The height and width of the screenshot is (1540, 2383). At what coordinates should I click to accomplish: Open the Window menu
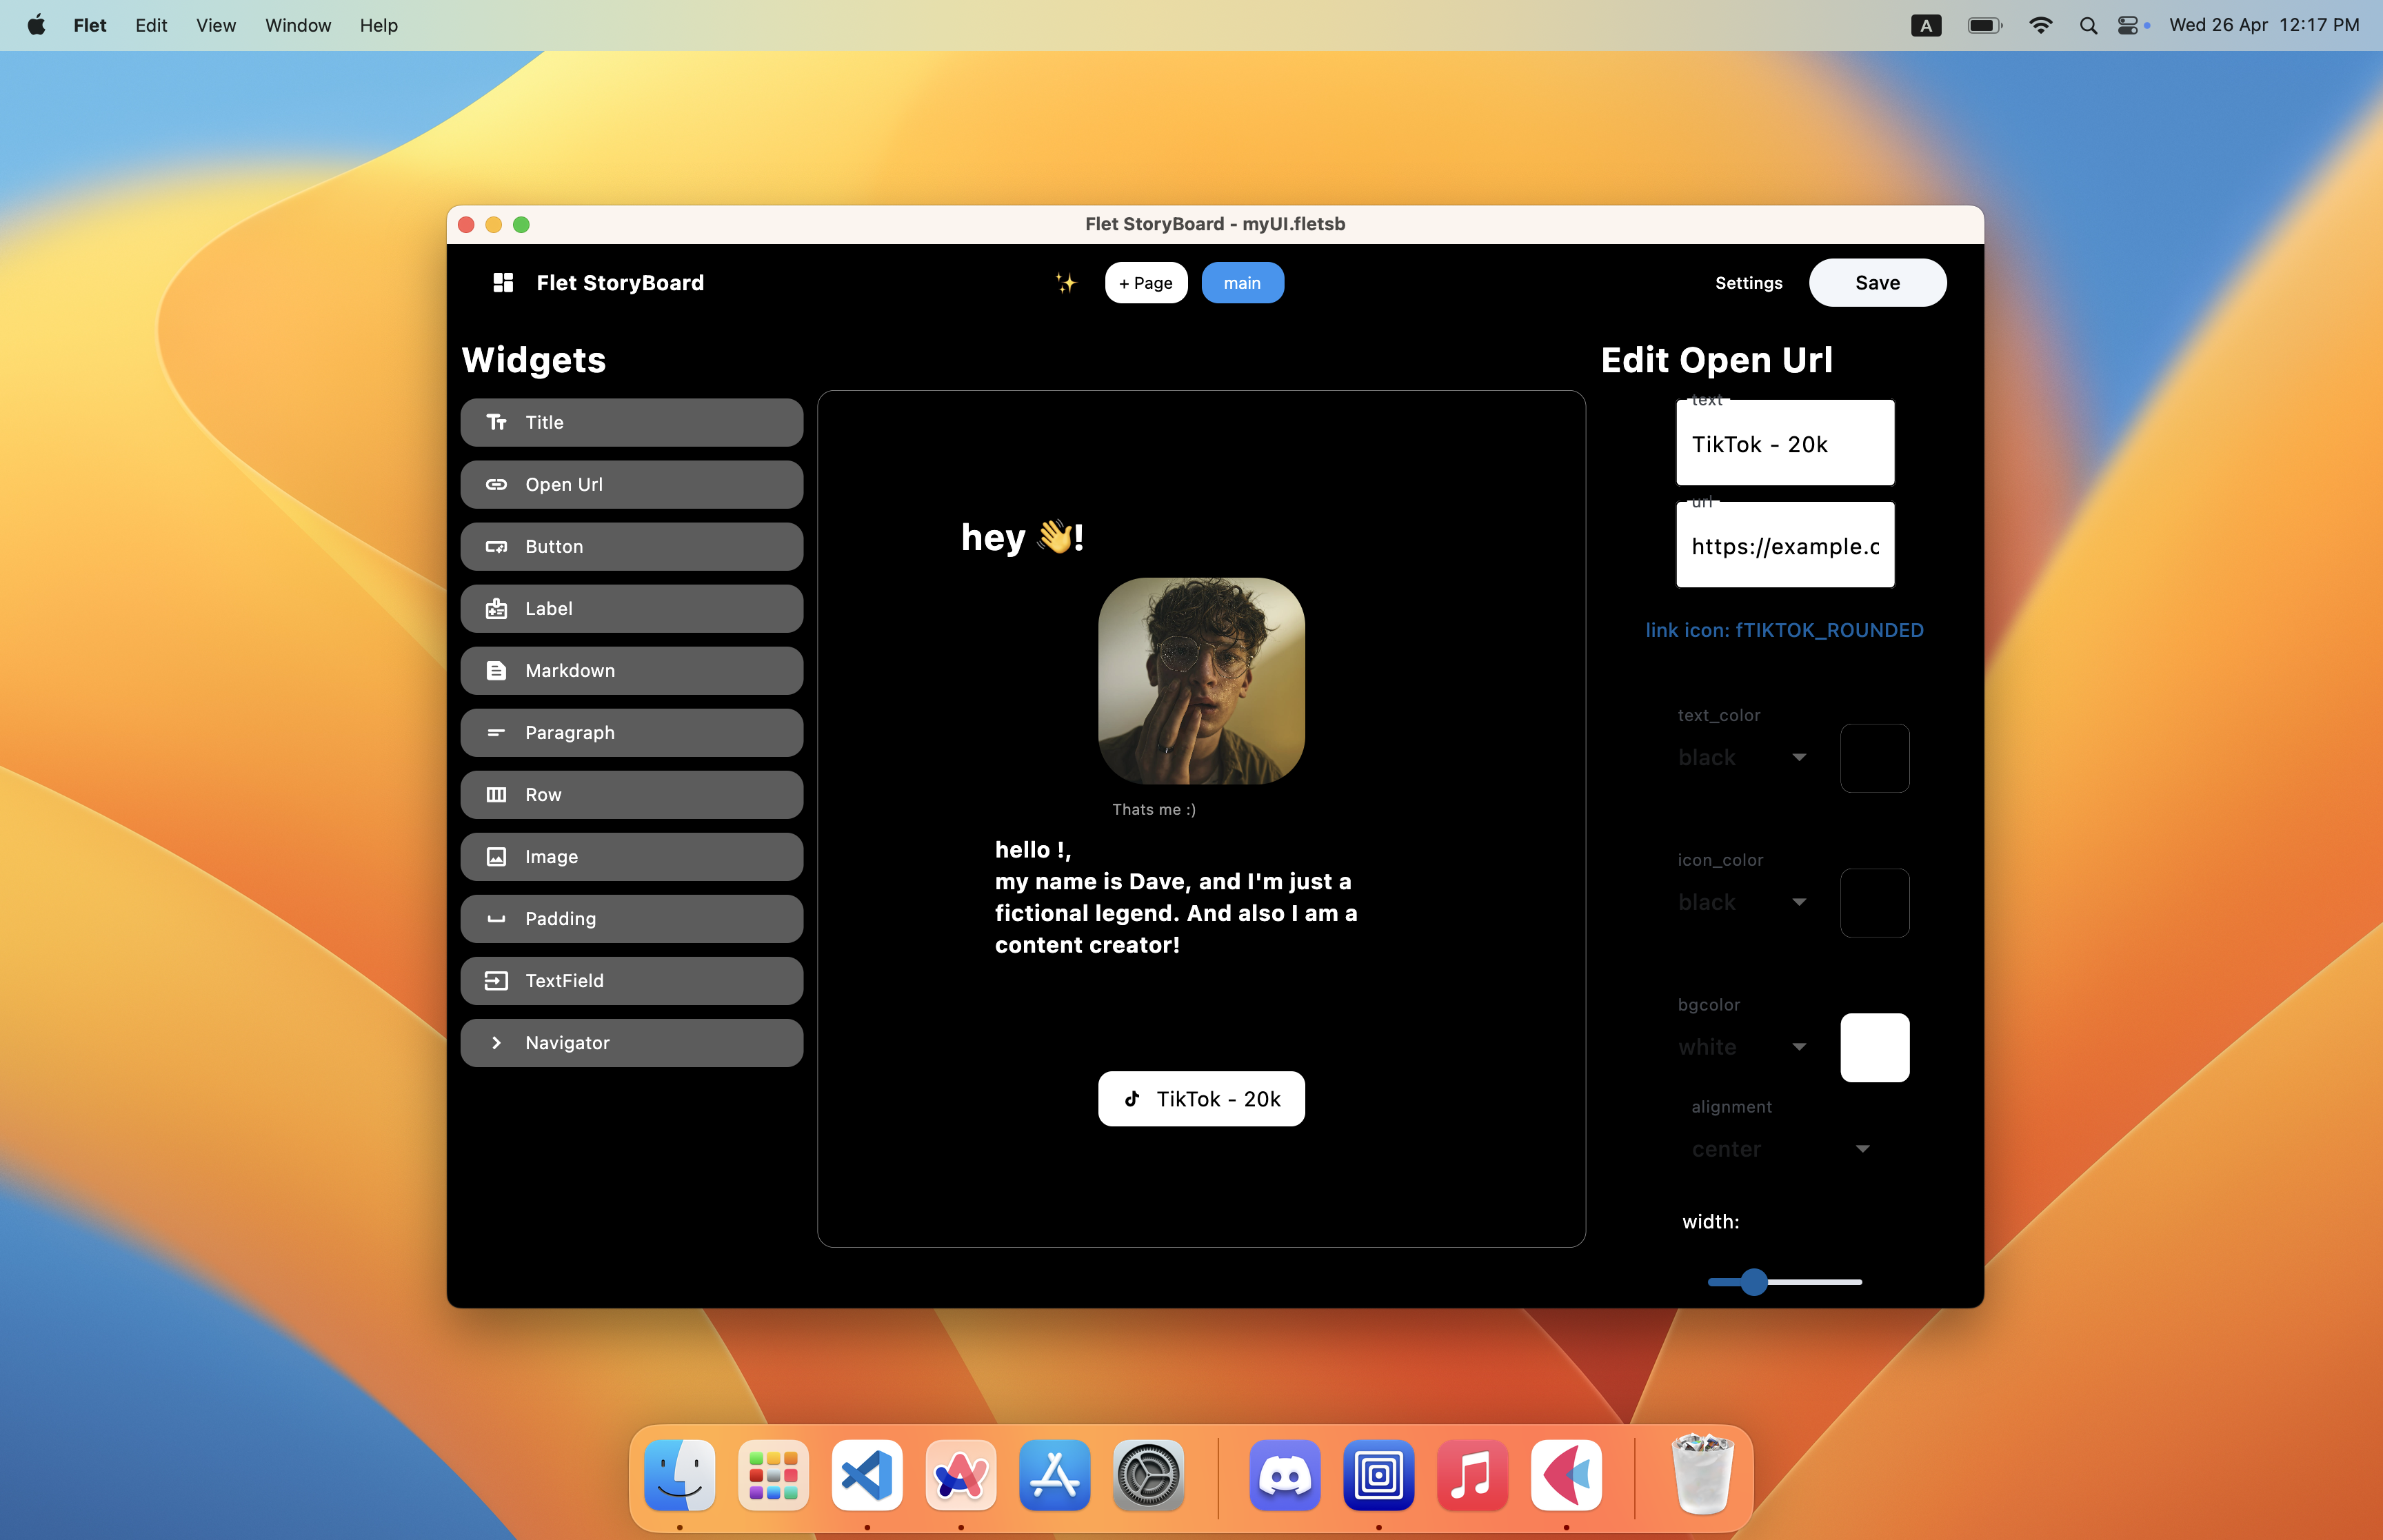pyautogui.click(x=298, y=25)
